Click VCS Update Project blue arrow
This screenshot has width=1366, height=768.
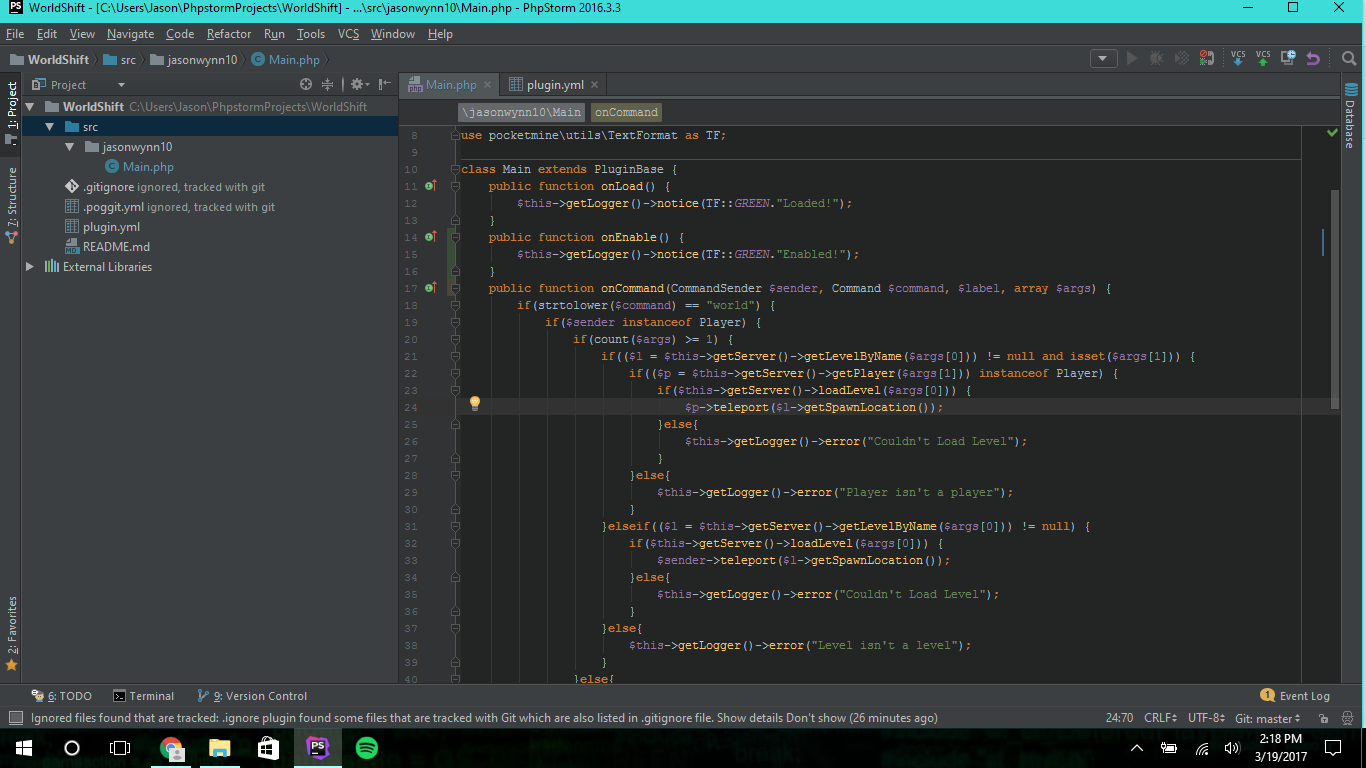(1238, 59)
